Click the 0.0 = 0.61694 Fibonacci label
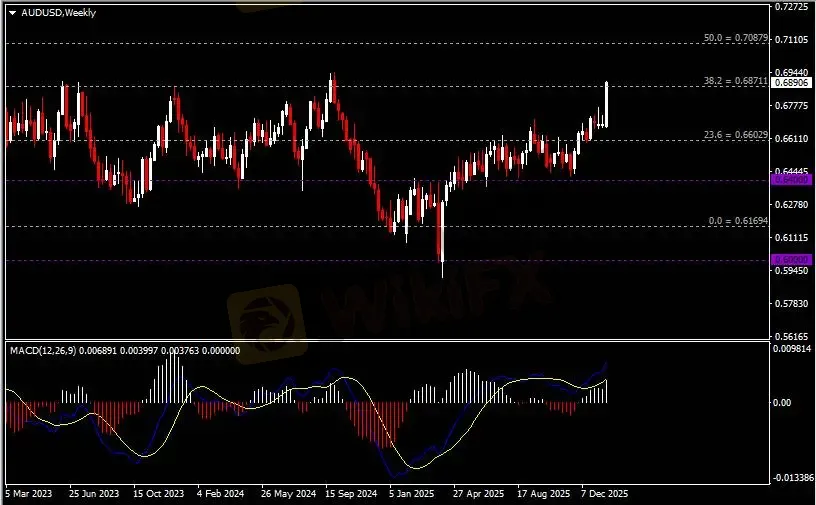The width and height of the screenshot is (816, 505). pyautogui.click(x=738, y=220)
